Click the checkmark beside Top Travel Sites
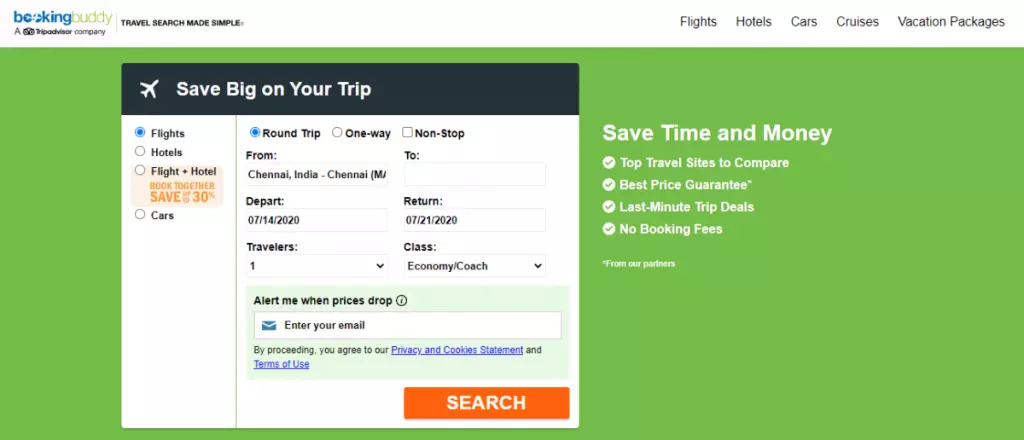 coord(608,163)
